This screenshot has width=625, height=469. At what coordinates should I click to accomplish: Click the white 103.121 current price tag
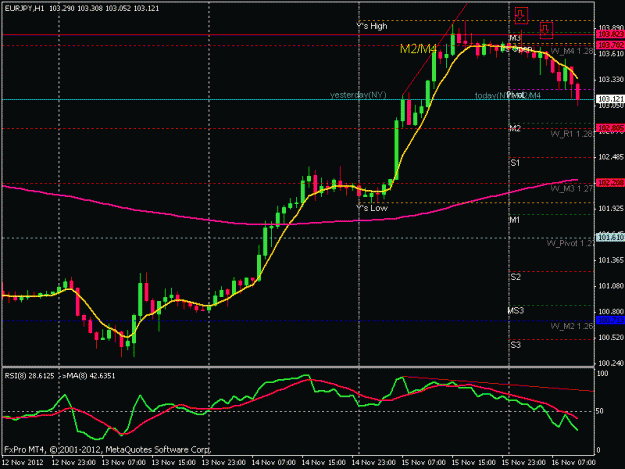tap(611, 99)
